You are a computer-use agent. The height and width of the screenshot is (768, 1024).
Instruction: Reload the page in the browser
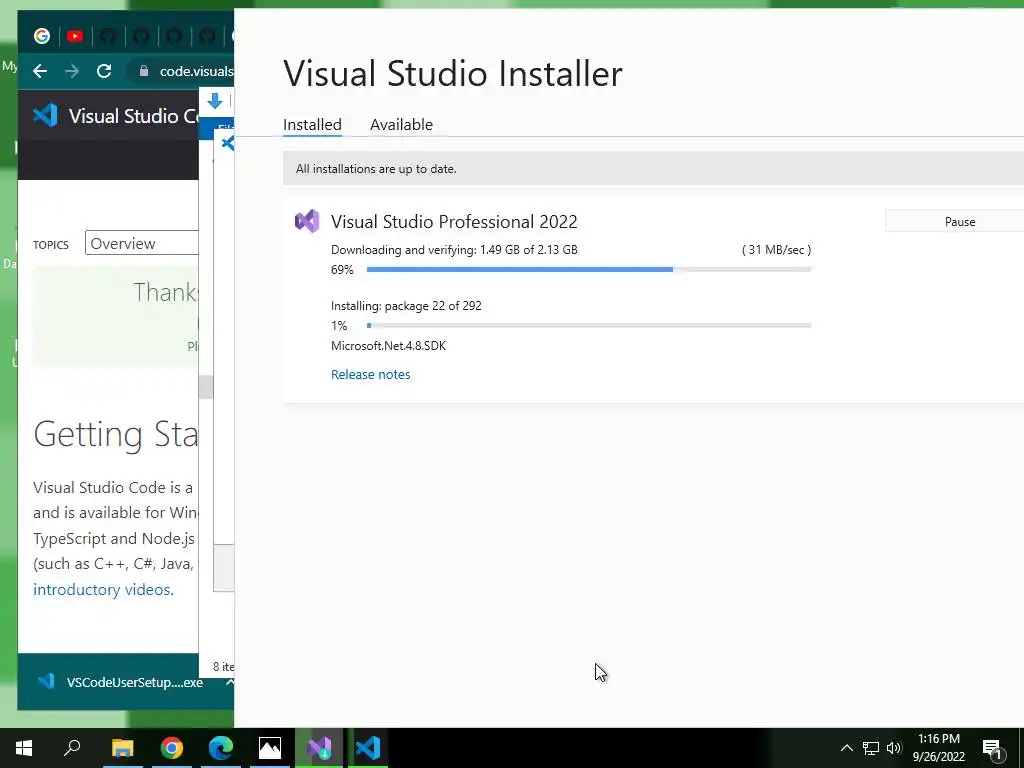pos(104,71)
